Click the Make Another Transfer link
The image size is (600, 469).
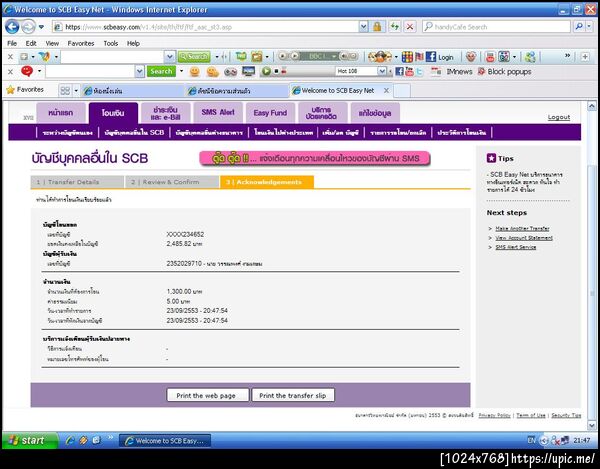pos(522,229)
